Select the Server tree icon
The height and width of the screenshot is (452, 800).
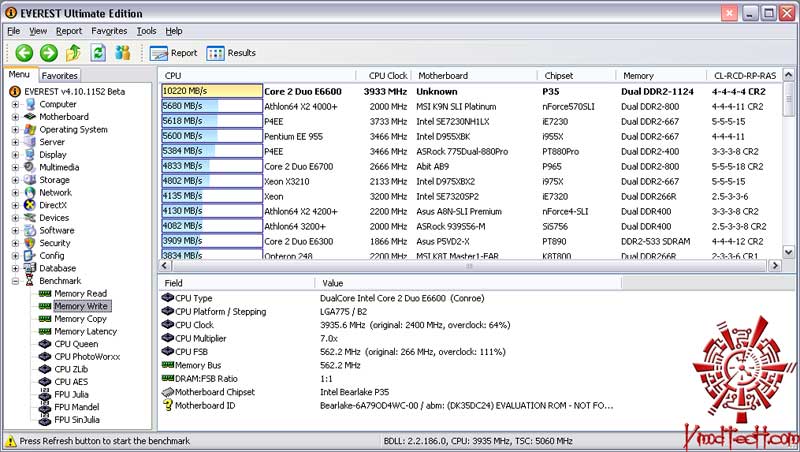(30, 142)
